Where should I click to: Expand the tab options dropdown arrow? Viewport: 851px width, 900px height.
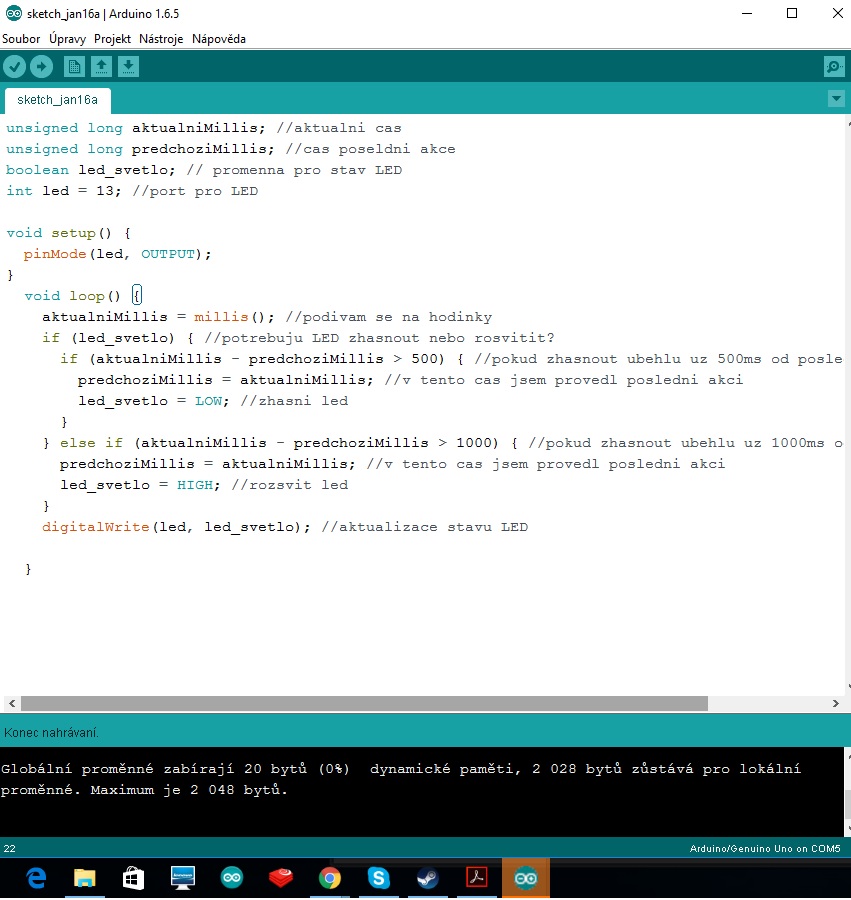pos(836,99)
